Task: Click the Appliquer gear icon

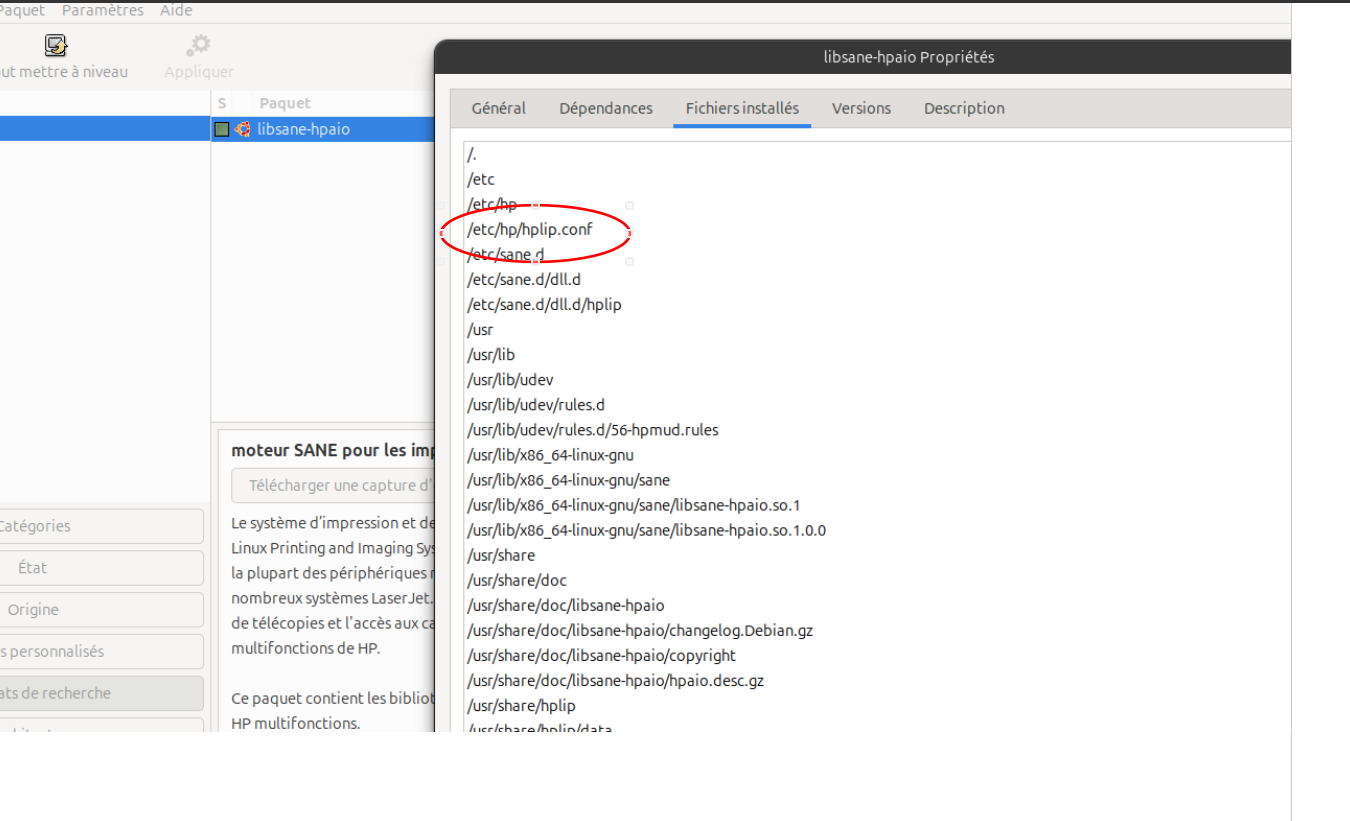Action: (199, 46)
